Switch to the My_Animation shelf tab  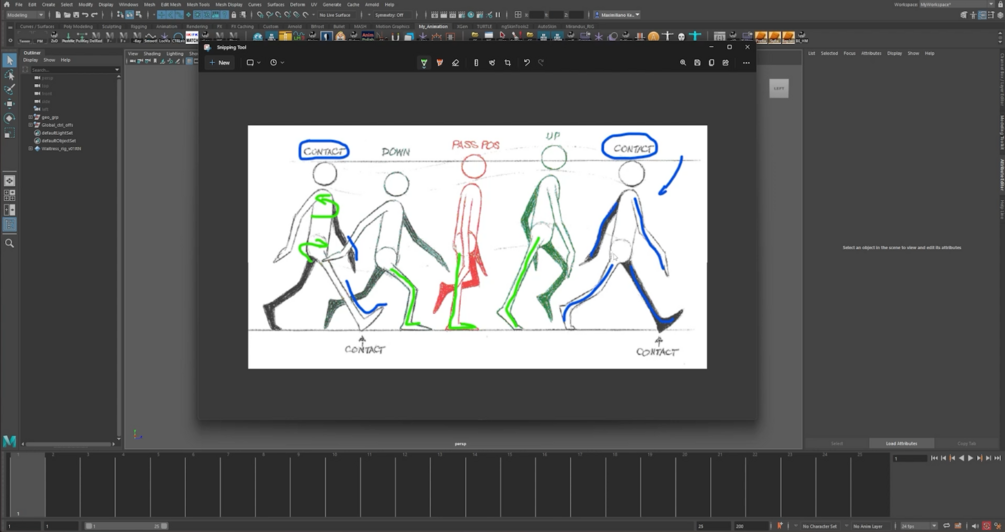[431, 27]
